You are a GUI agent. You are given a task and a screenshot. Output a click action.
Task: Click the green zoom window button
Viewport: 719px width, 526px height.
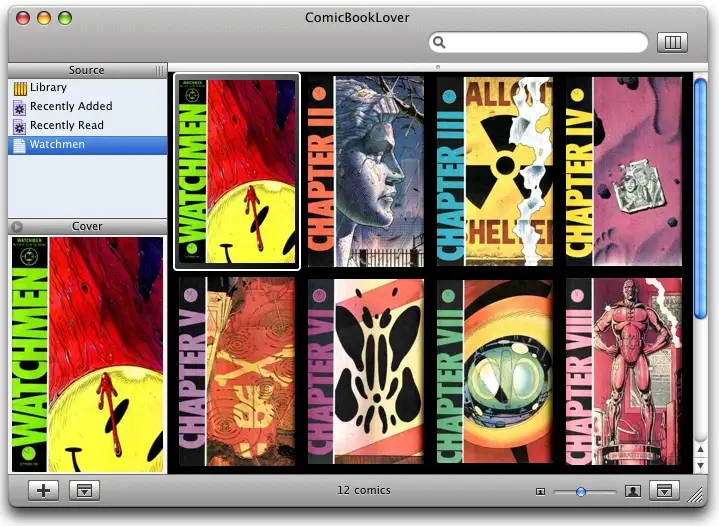[65, 18]
